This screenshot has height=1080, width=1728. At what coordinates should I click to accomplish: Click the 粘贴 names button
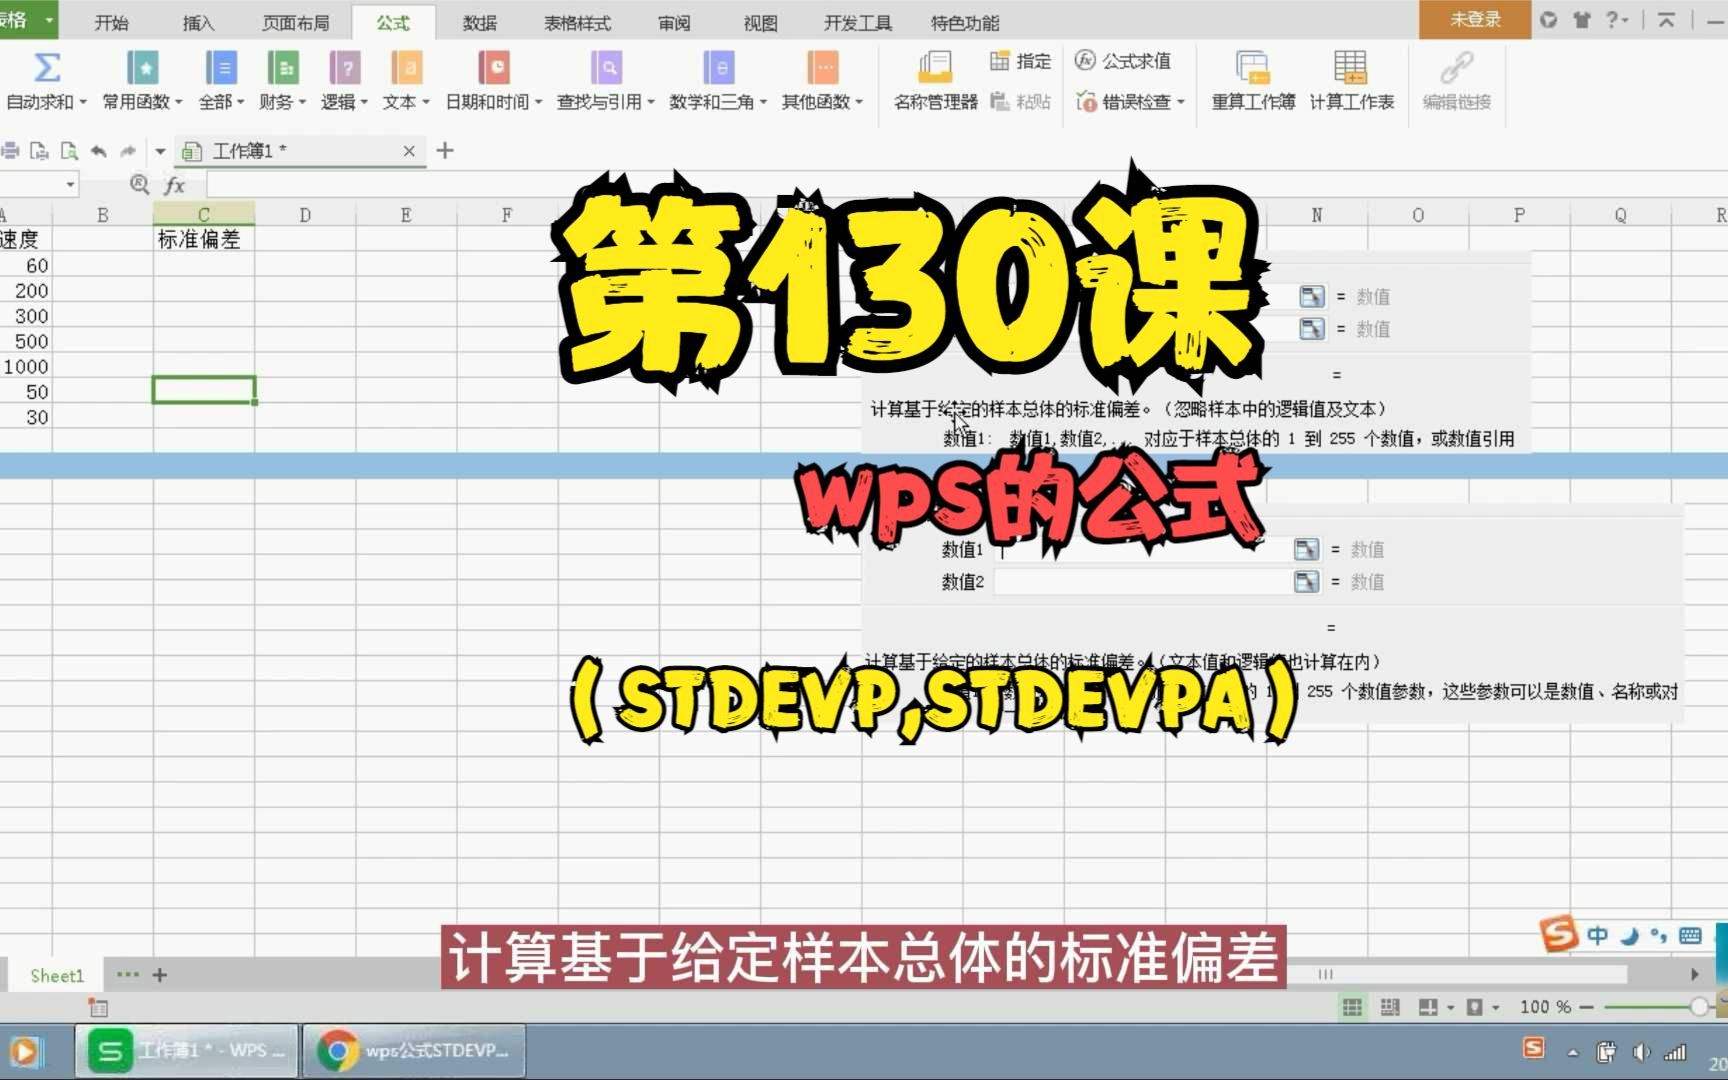(1020, 102)
